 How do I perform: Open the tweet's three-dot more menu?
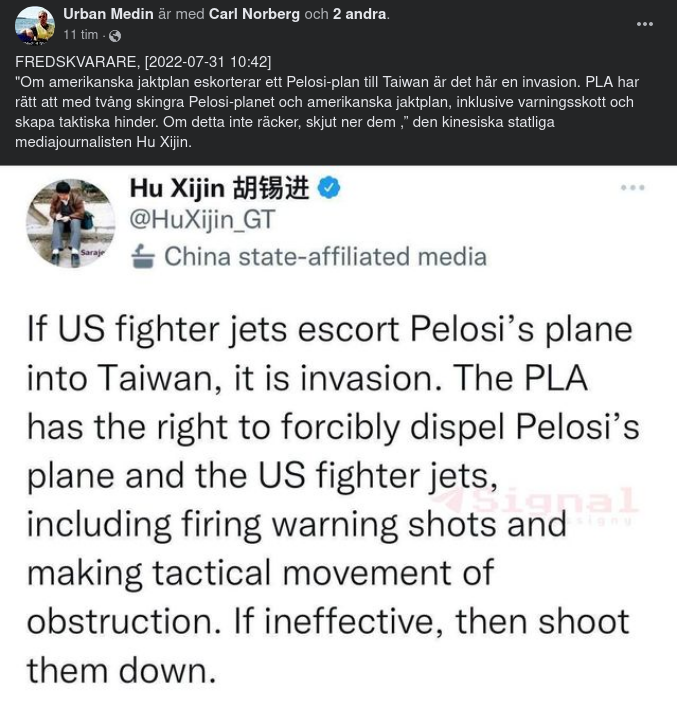pos(632,188)
